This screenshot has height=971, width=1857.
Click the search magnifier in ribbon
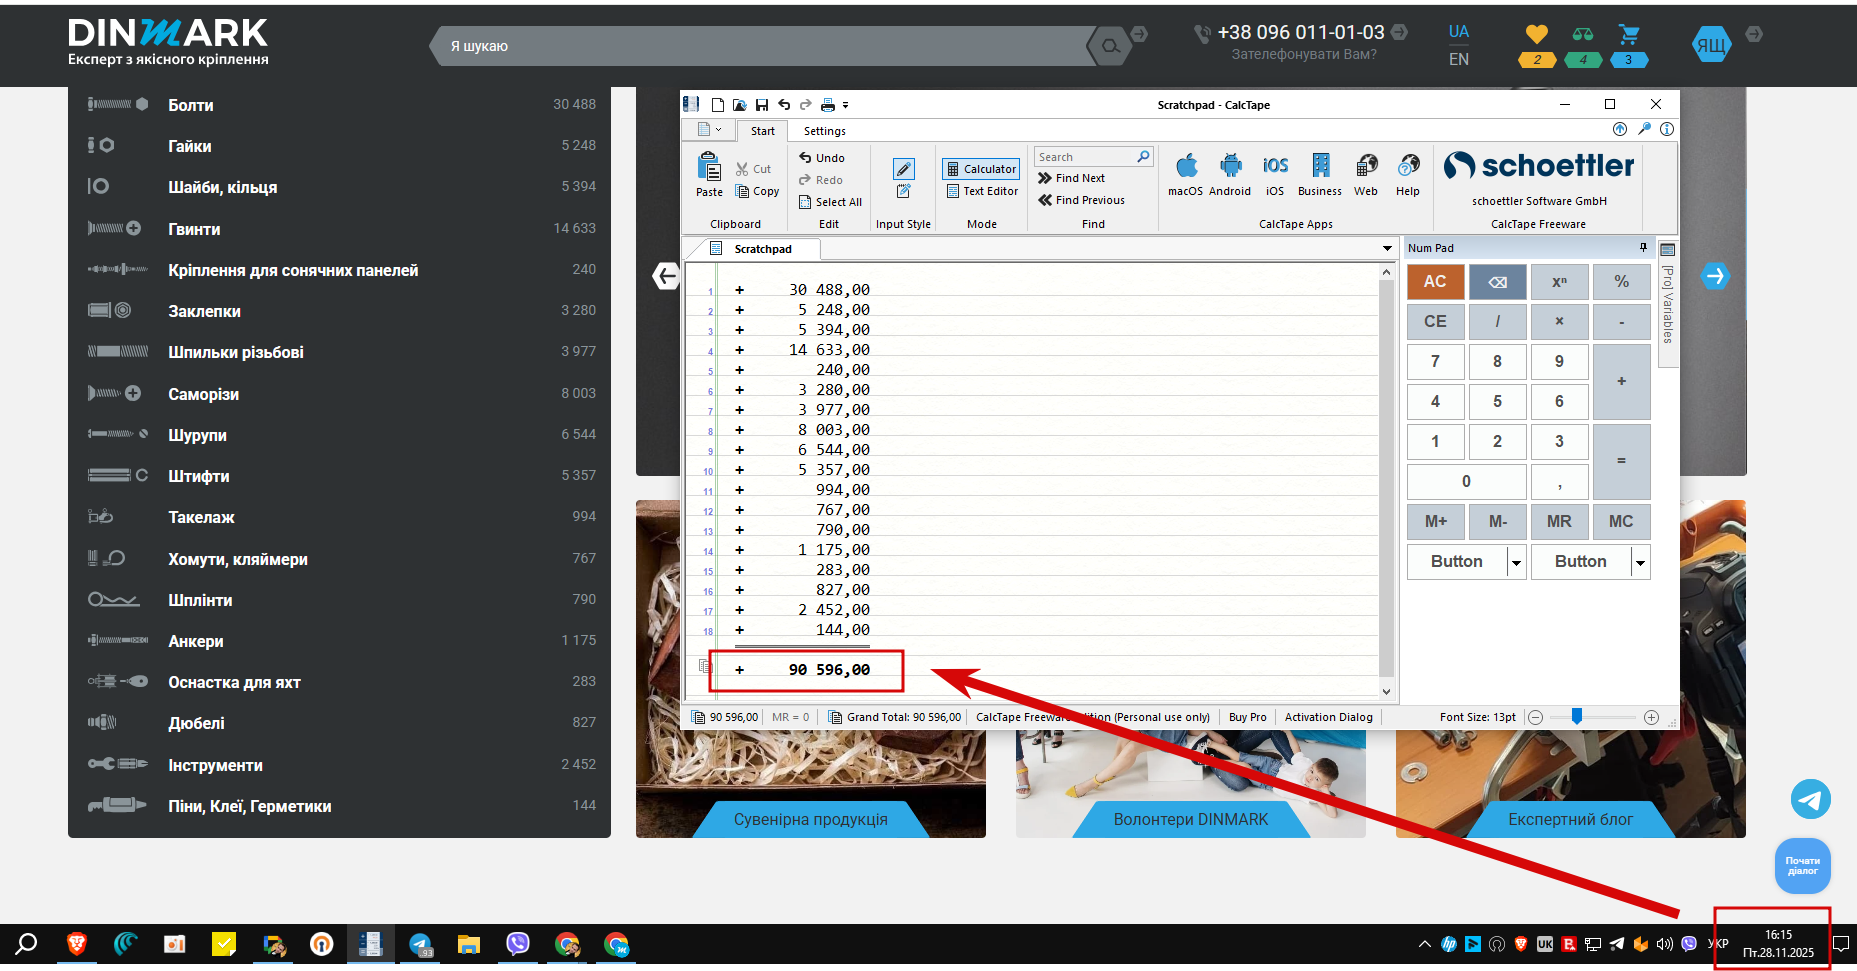1143,157
